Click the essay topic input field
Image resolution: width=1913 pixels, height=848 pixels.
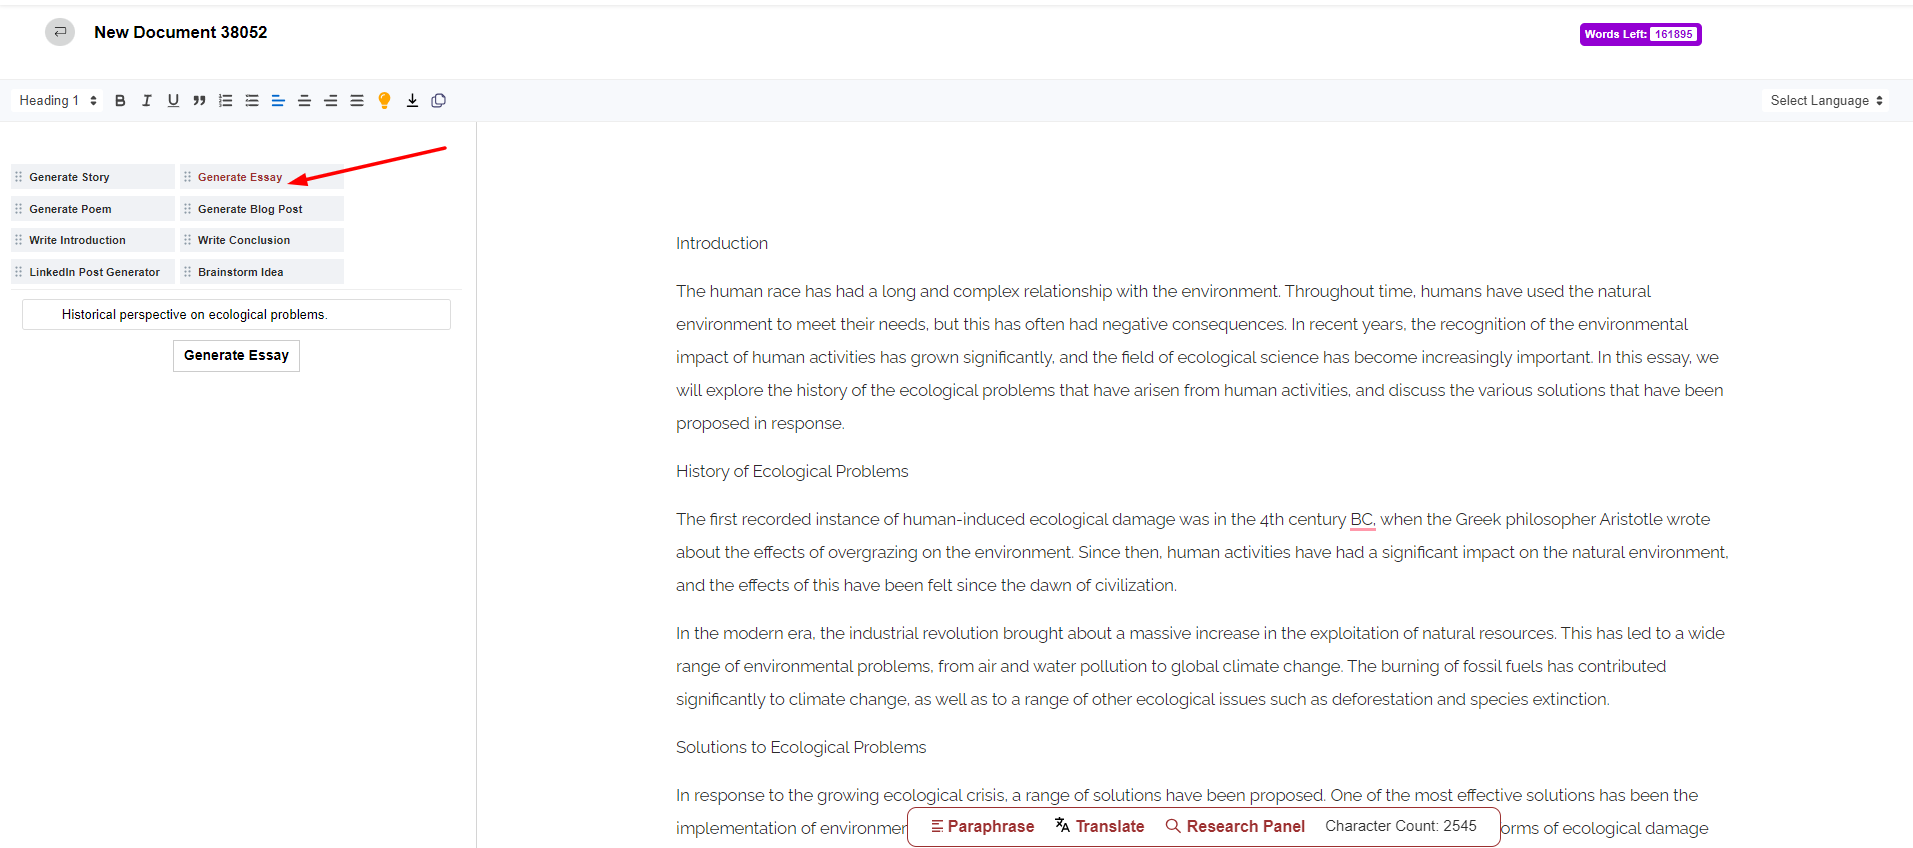(236, 314)
